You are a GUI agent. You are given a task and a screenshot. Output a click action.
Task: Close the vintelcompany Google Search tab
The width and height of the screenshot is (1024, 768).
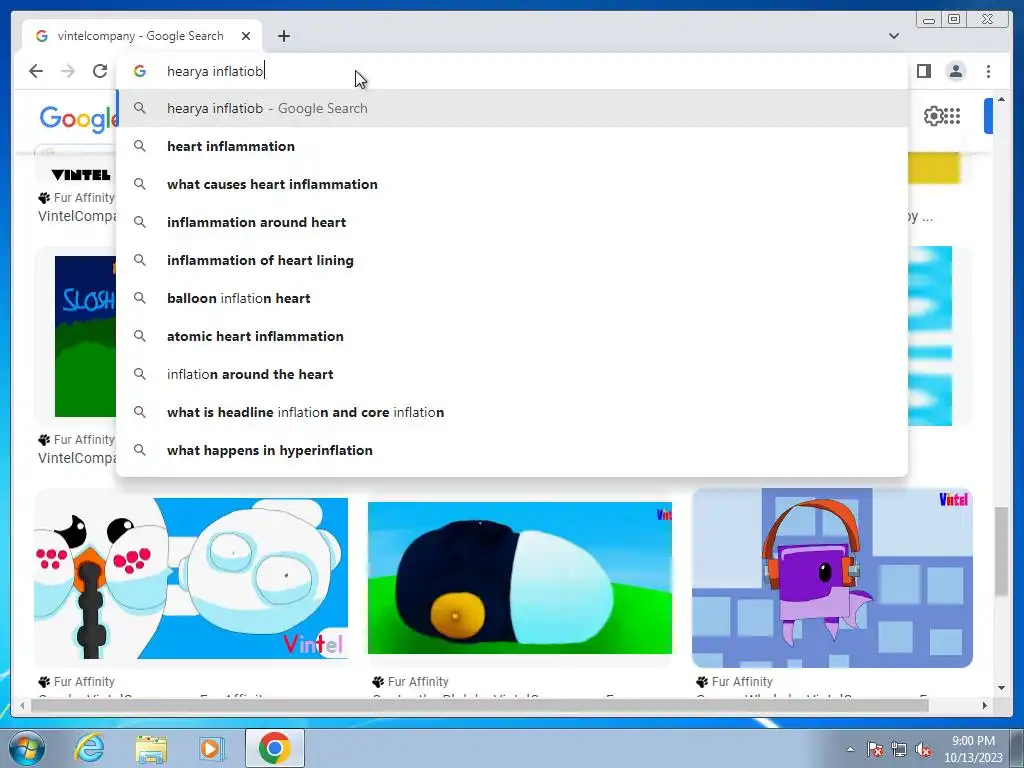pyautogui.click(x=246, y=36)
